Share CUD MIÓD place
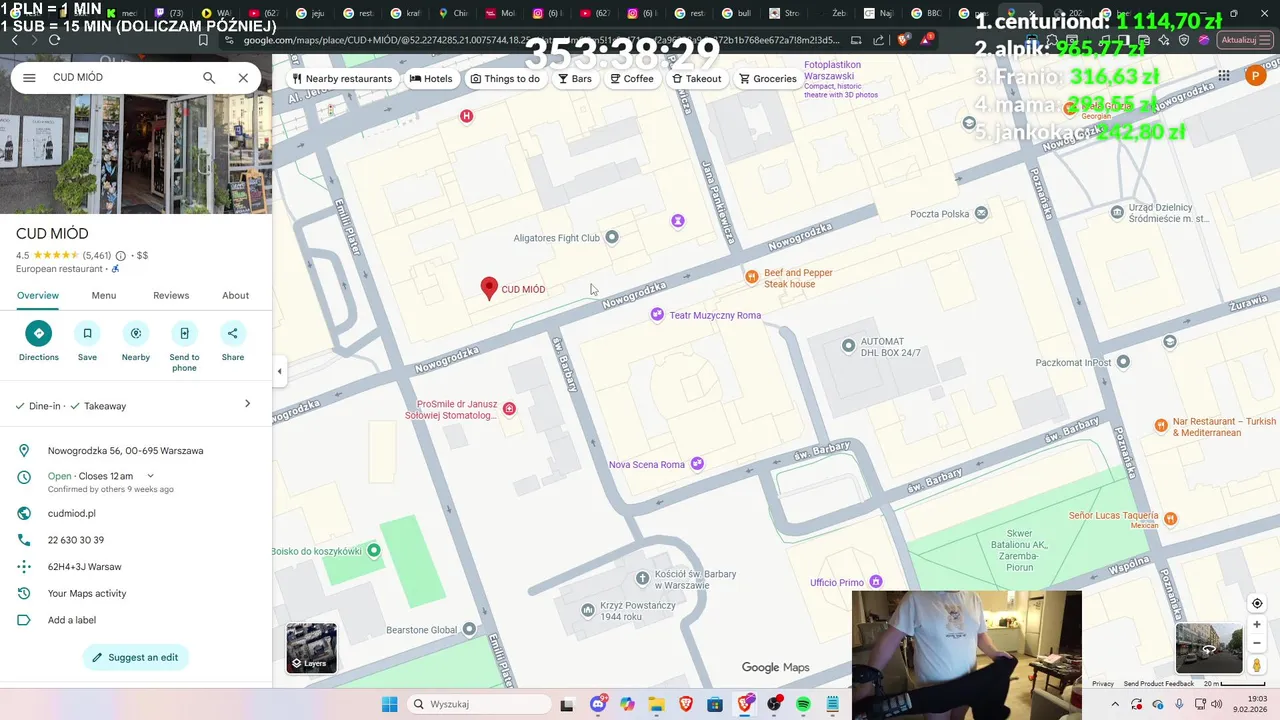 click(x=233, y=341)
